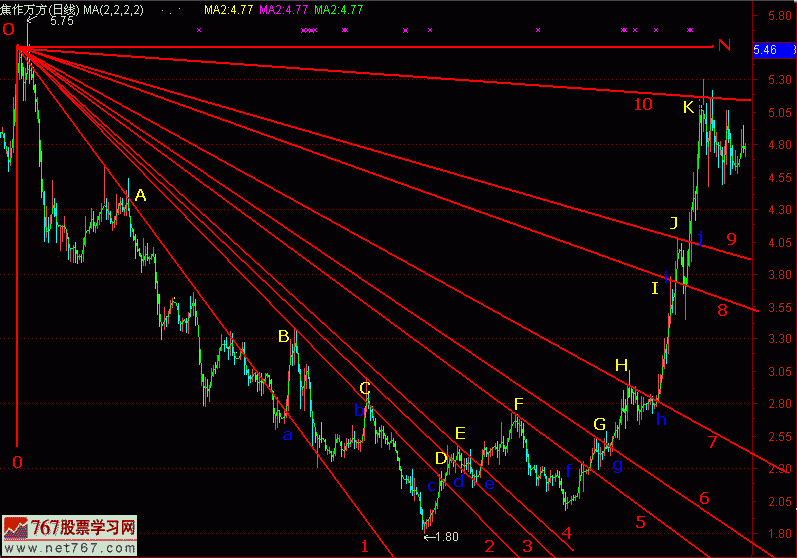Image resolution: width=797 pixels, height=558 pixels.
Task: Select the yellow MA2:4.77 indicator label
Action: coord(227,9)
